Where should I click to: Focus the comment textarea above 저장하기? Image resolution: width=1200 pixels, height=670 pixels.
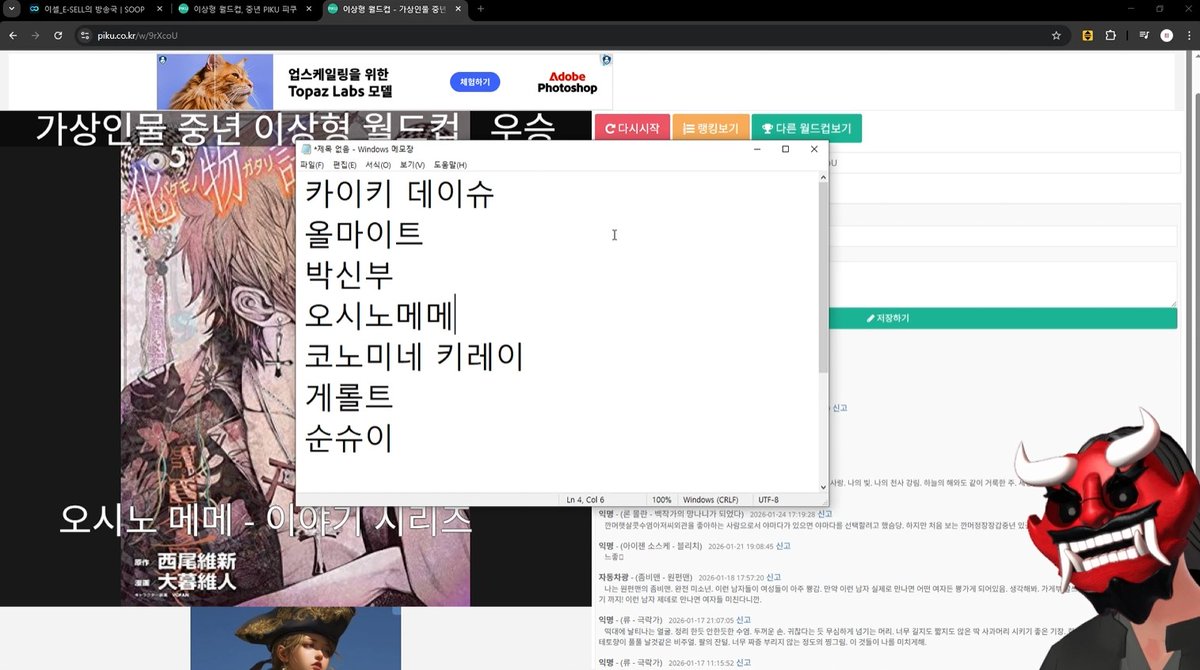tap(1003, 284)
